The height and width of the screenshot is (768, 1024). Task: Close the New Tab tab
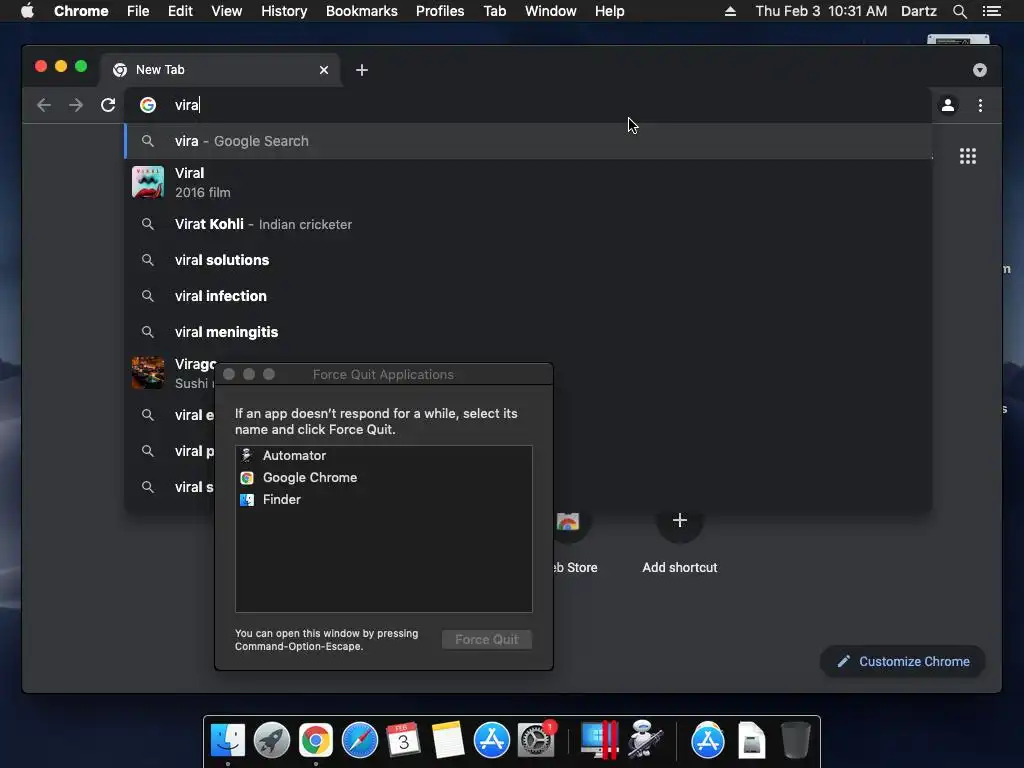pyautogui.click(x=324, y=70)
